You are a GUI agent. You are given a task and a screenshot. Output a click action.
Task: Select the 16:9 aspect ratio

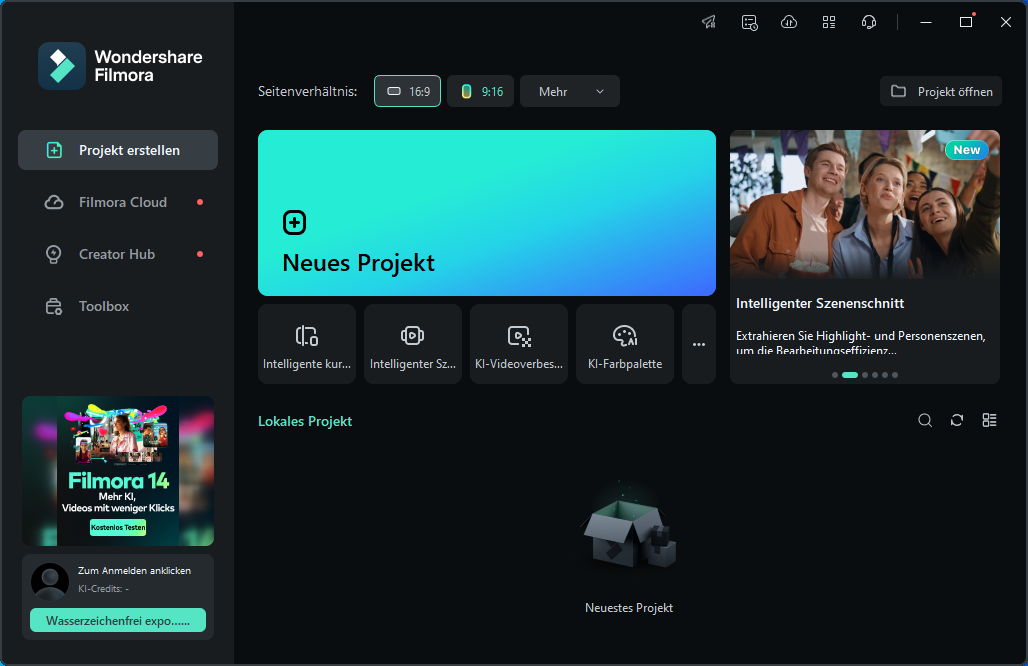[407, 91]
